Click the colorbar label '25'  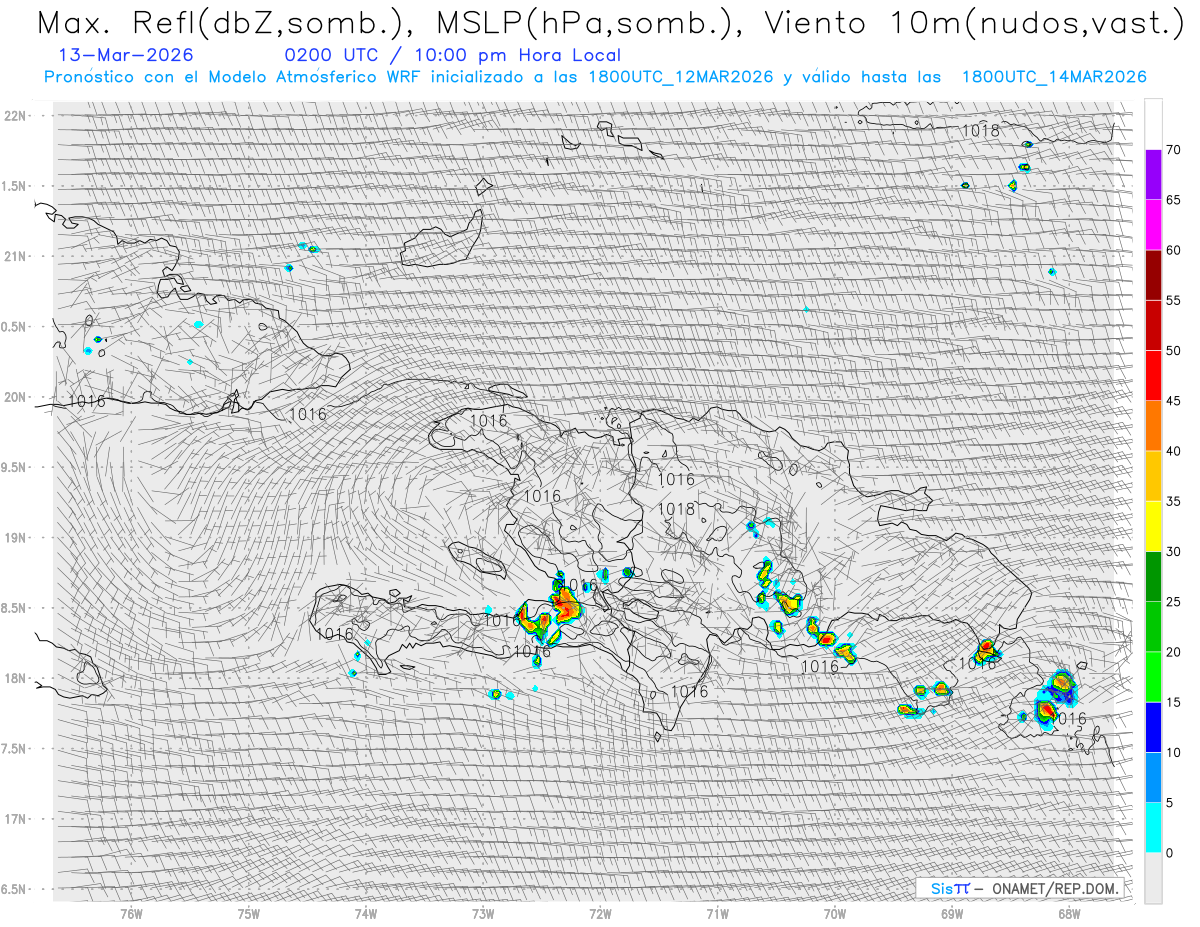pos(1173,602)
